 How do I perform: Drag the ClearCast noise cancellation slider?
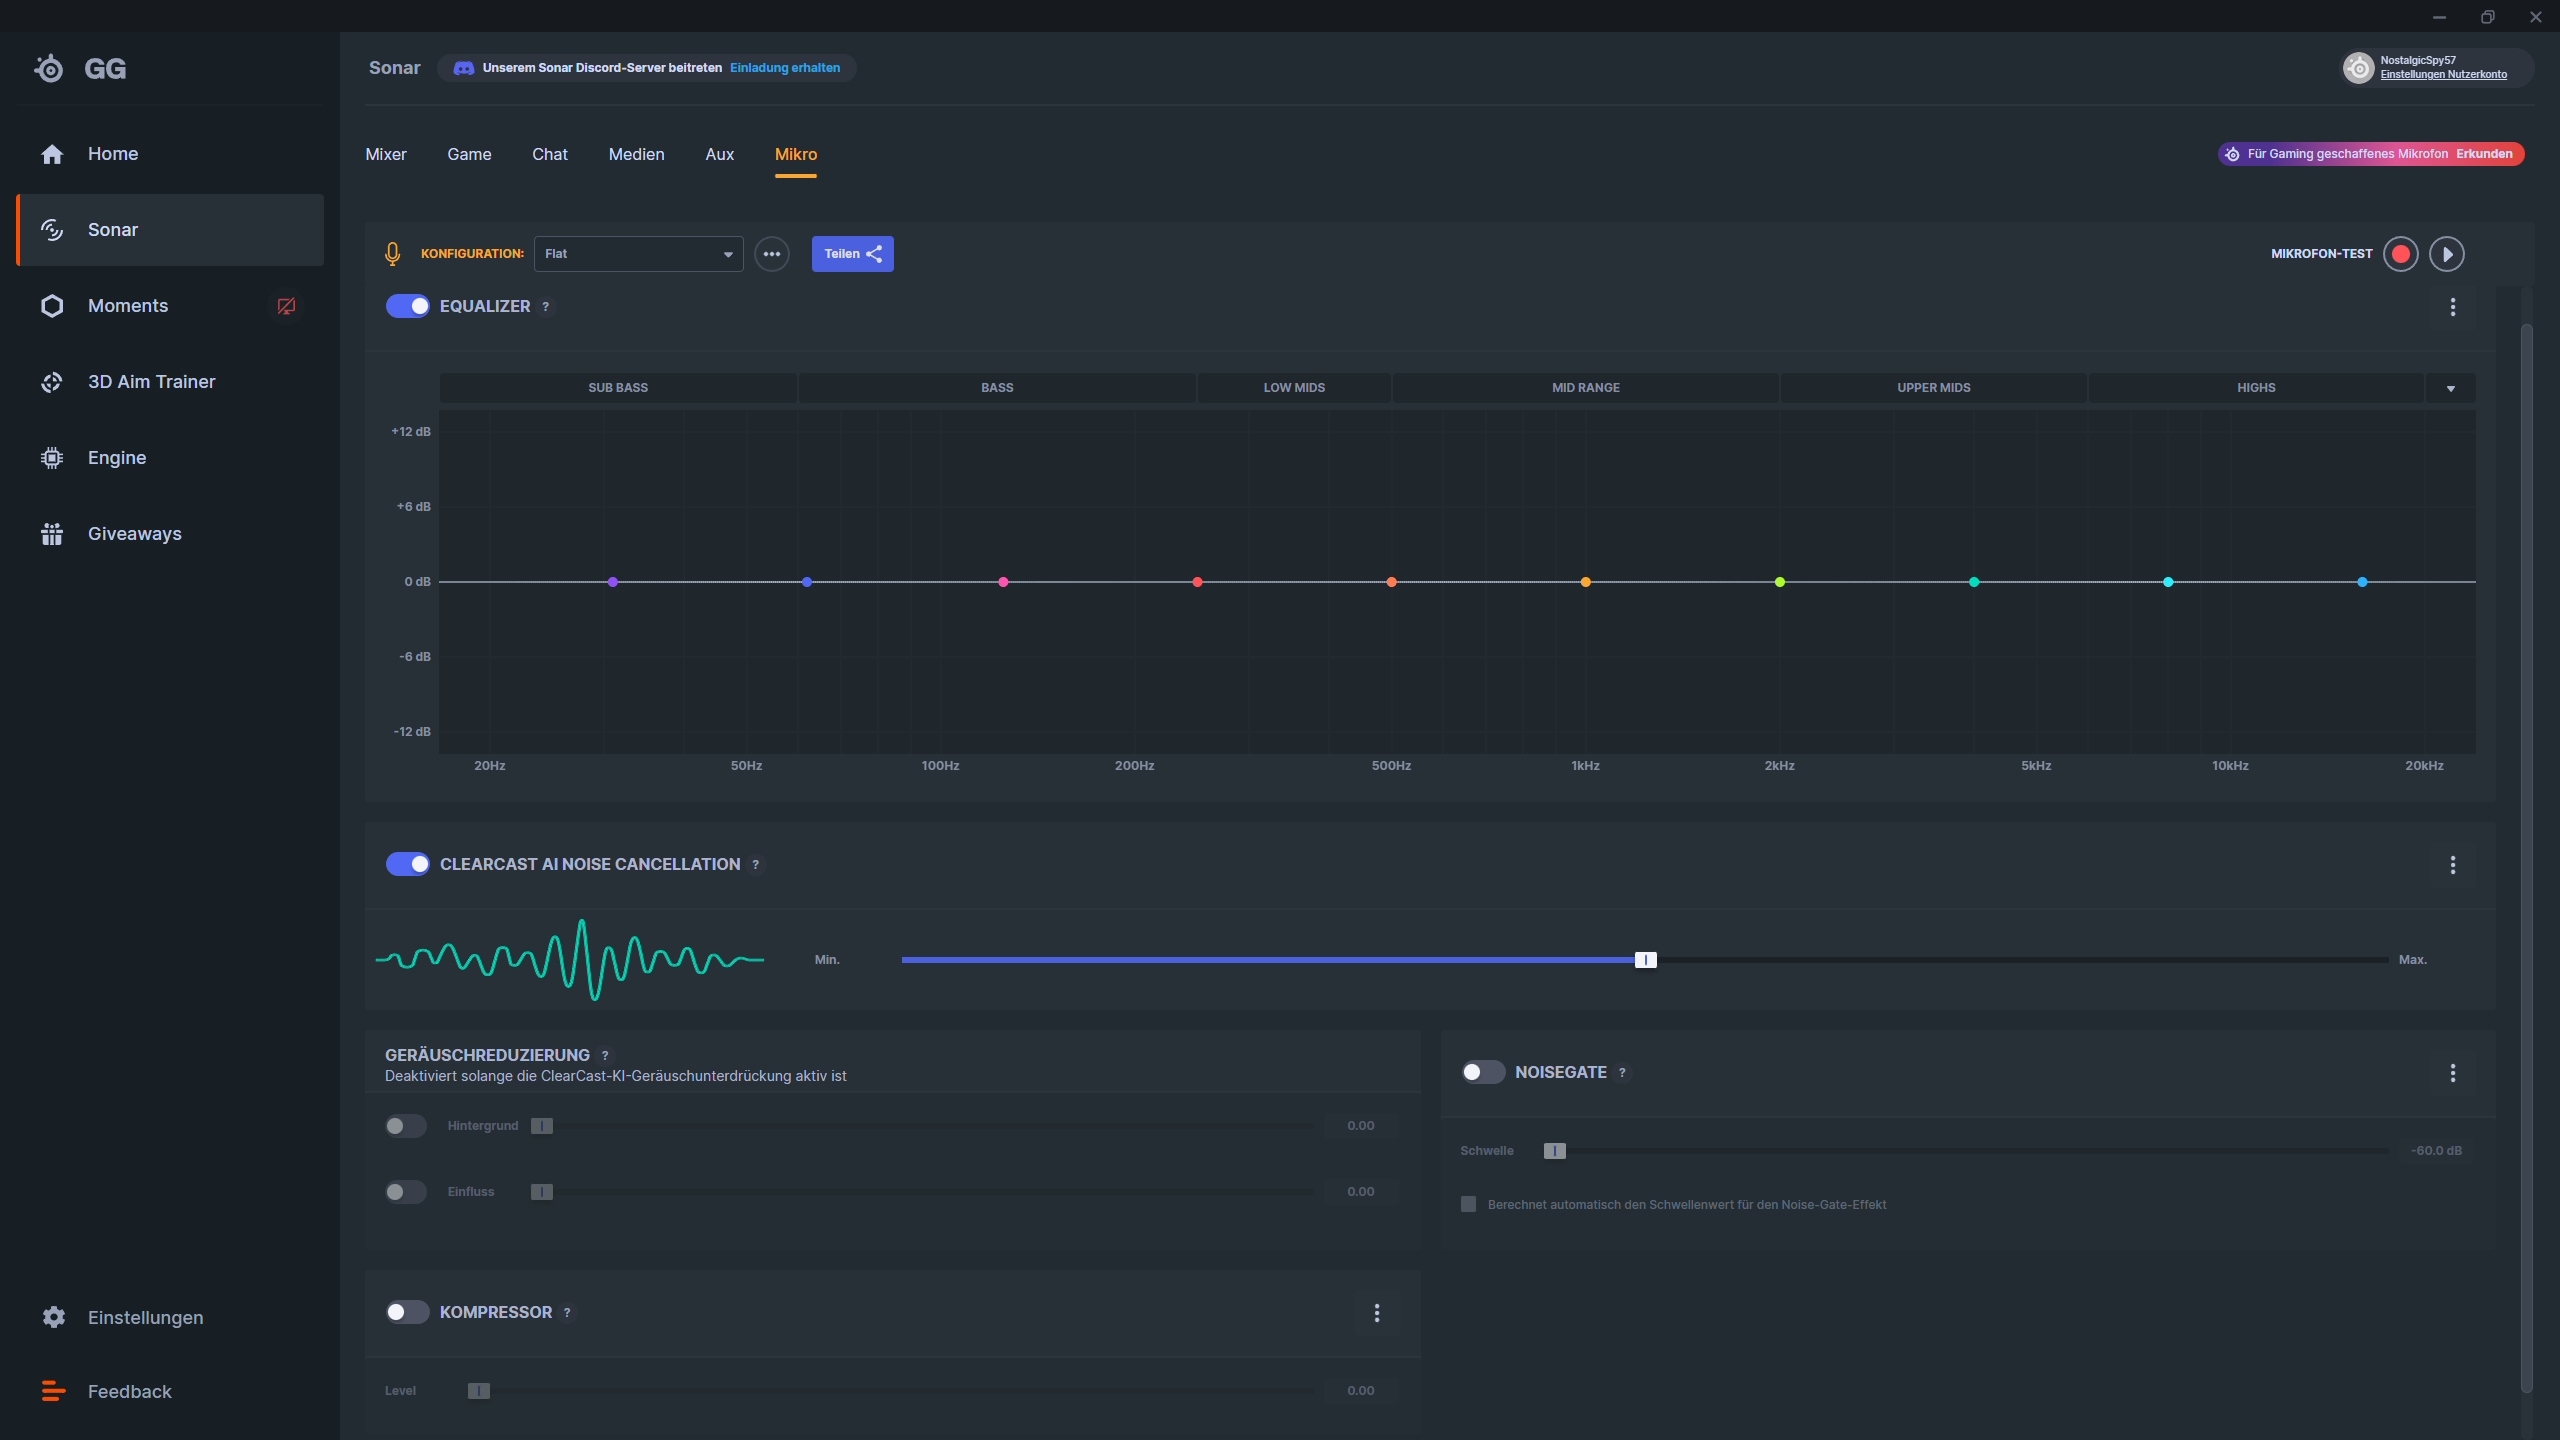tap(1644, 960)
